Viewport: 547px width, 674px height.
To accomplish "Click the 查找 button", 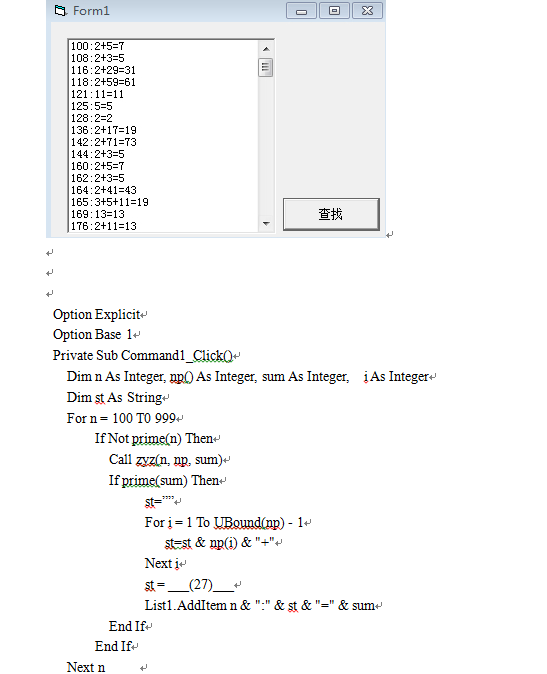I will 331,214.
